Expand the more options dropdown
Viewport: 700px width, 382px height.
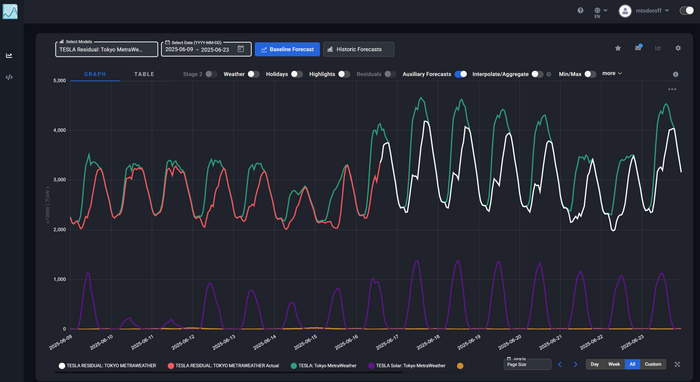(612, 74)
